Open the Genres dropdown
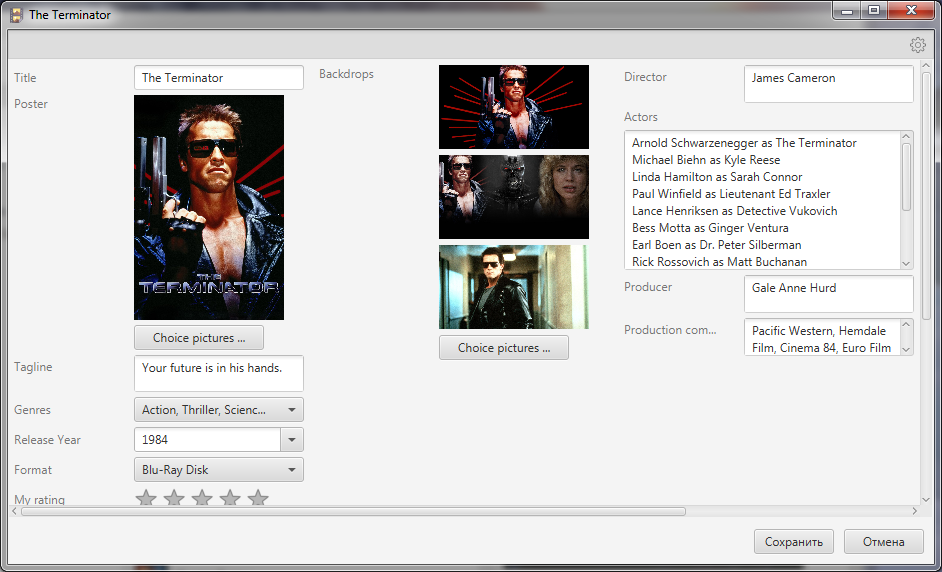942x572 pixels. (x=219, y=410)
